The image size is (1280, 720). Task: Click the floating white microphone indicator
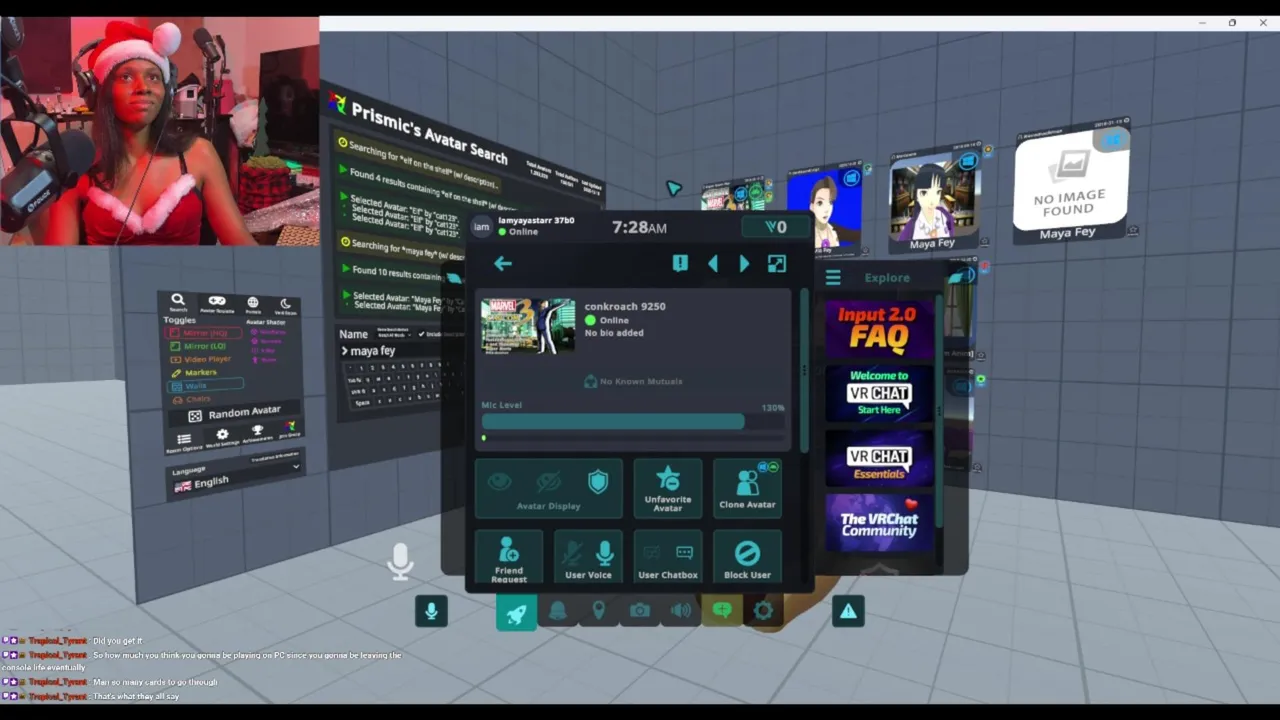[x=400, y=561]
